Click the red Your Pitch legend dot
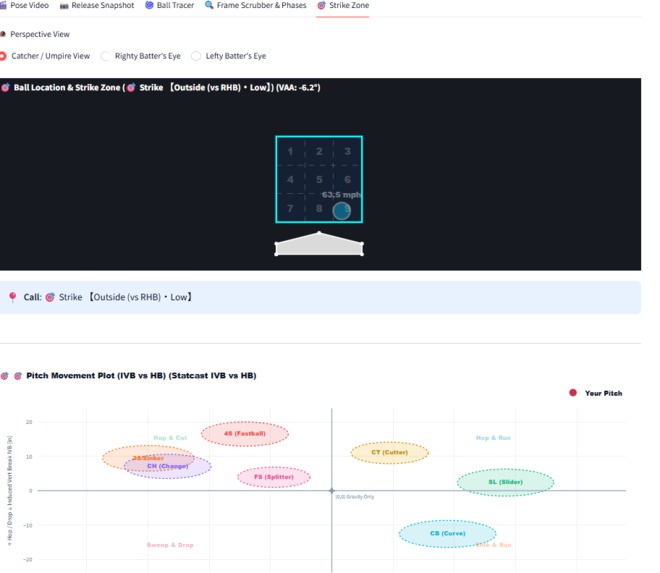 (573, 393)
